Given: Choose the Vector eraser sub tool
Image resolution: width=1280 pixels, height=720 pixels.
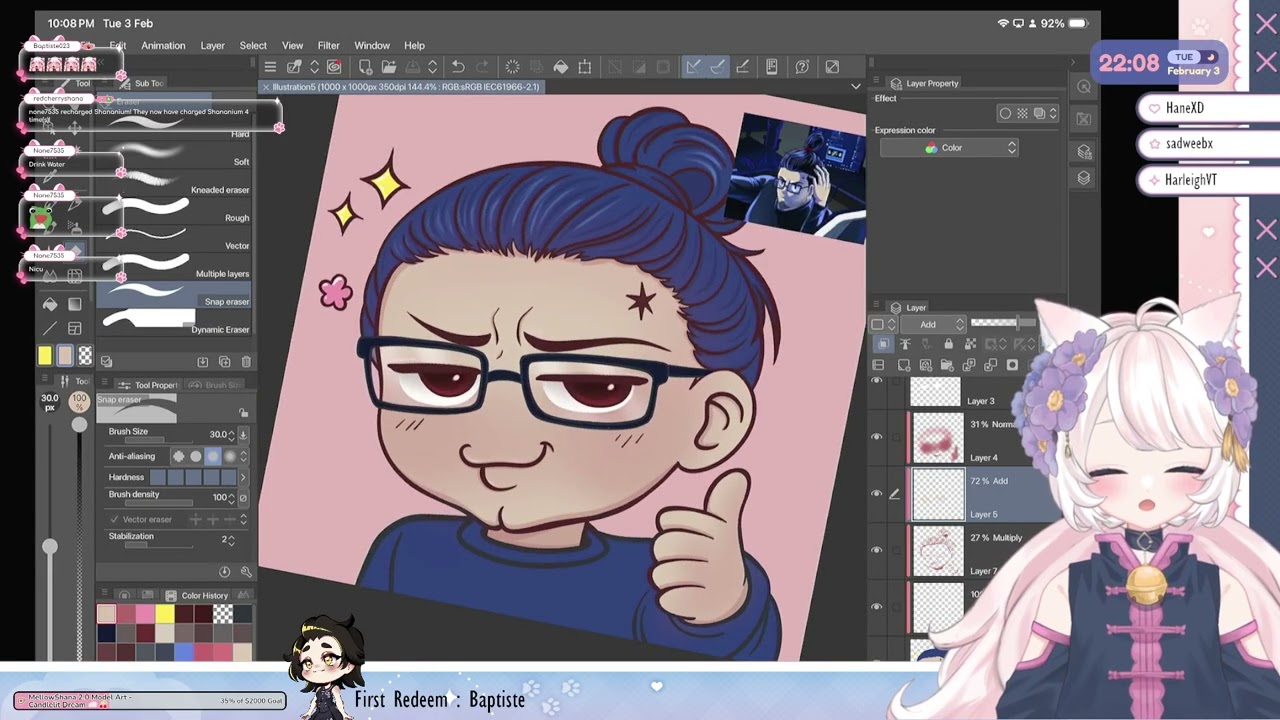Looking at the screenshot, I should (175, 238).
